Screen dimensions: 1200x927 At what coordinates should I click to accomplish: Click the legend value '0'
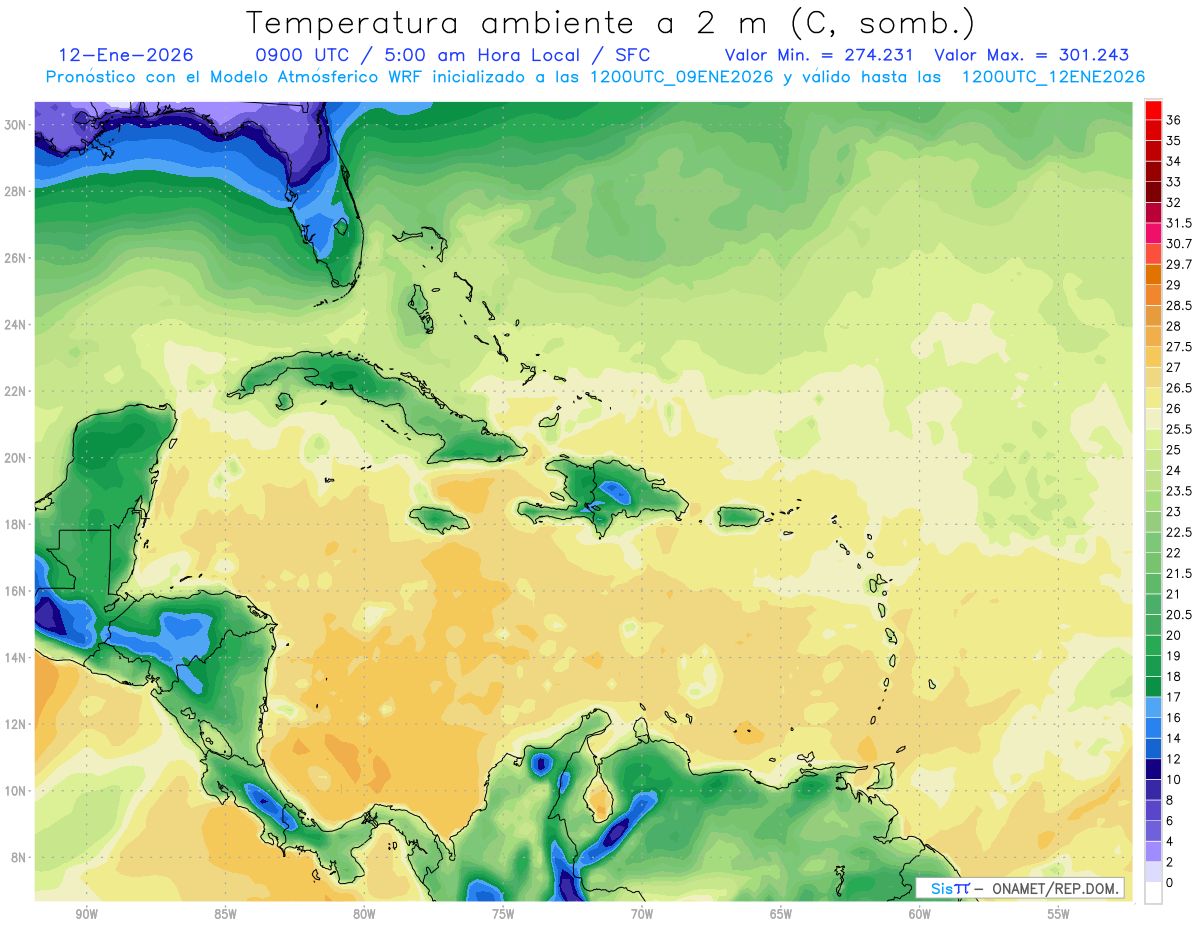click(x=1170, y=883)
